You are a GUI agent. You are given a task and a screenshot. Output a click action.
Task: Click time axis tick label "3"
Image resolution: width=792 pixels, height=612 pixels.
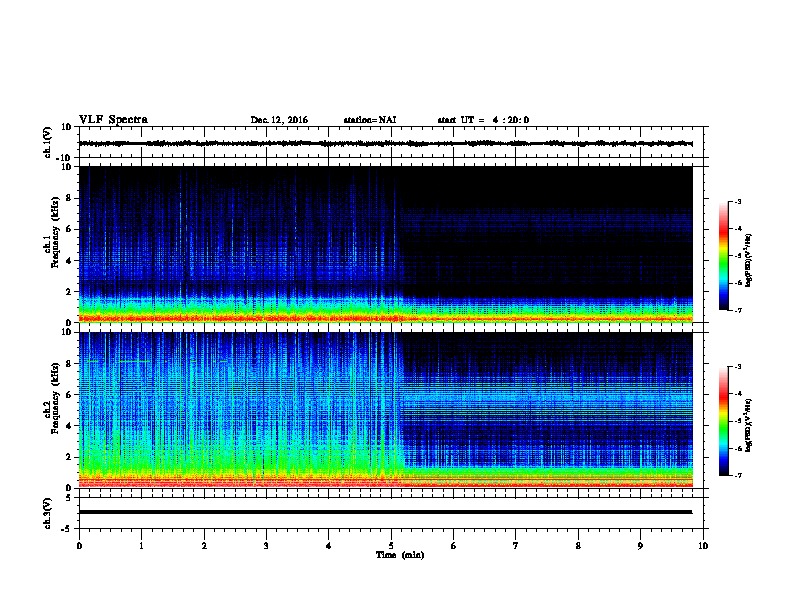pos(266,546)
